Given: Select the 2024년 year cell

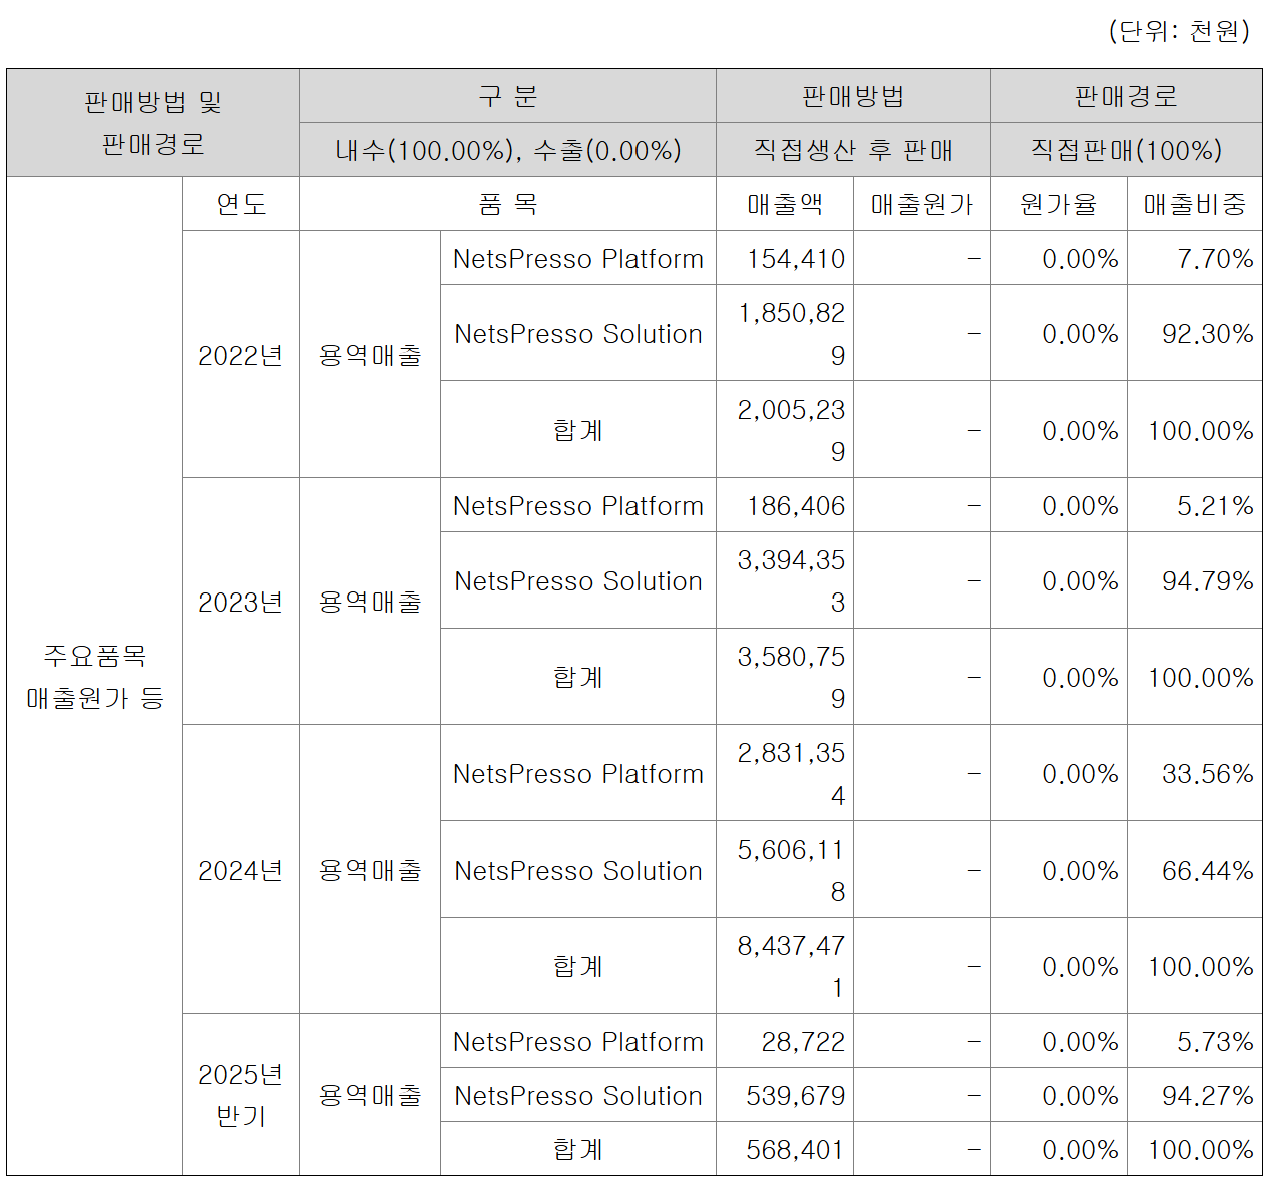Looking at the screenshot, I should tap(241, 870).
